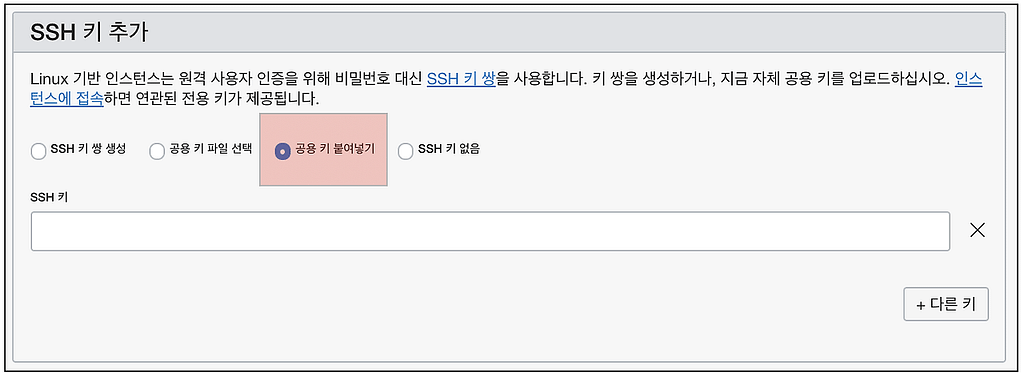Click the '공용 키 붙여넣기' label text
Image resolution: width=1024 pixels, height=377 pixels.
pos(335,150)
